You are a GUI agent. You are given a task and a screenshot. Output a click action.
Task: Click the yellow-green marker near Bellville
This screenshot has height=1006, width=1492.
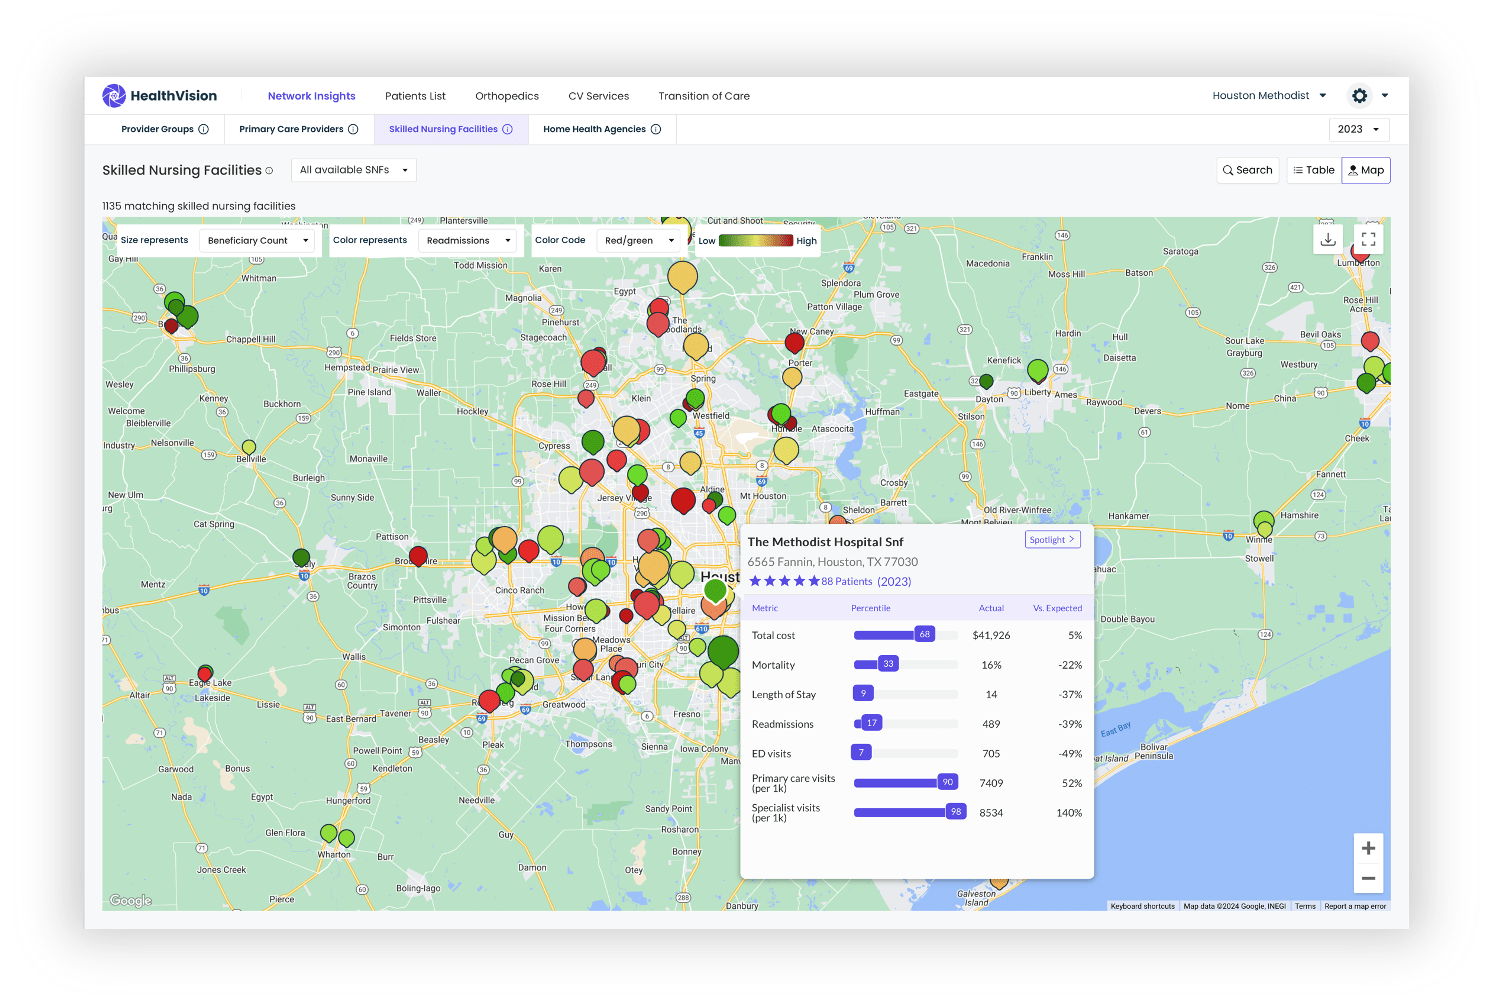pyautogui.click(x=249, y=447)
